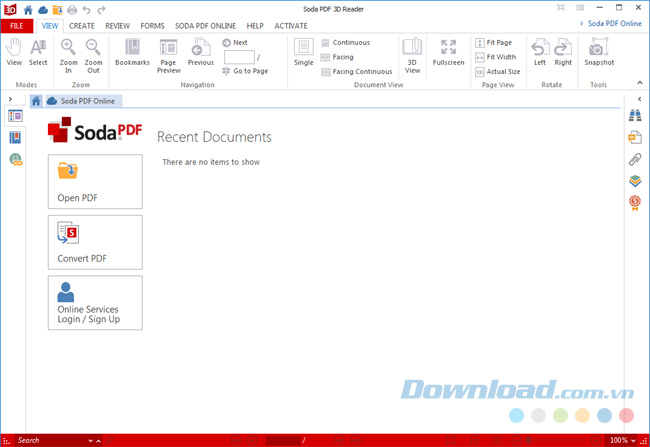Click the page number input field
Image resolution: width=650 pixels, height=447 pixels.
[x=239, y=57]
